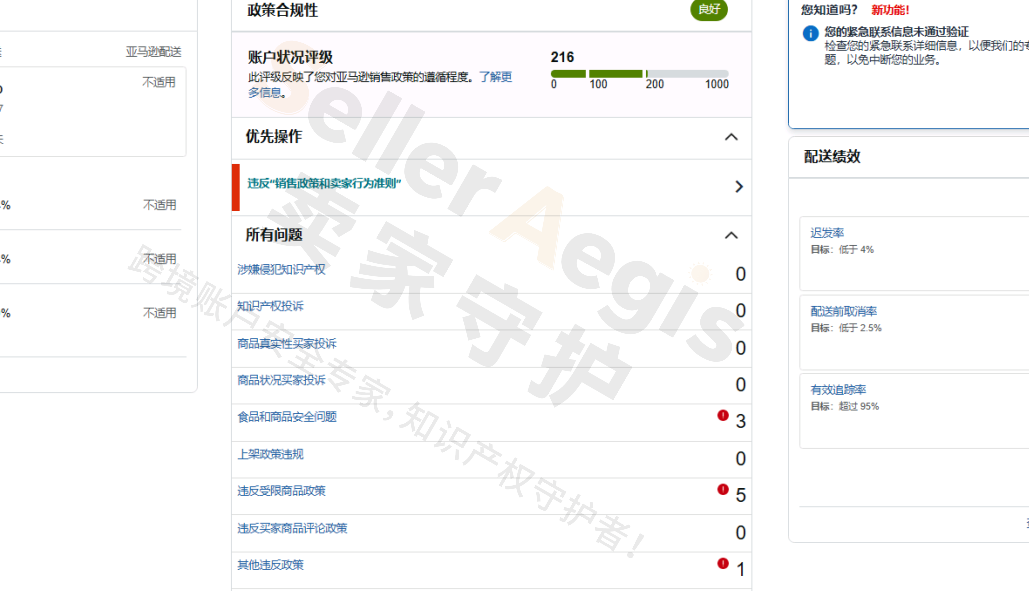
Task: Click the blue info icon next to 紧急联系信息
Action: coord(810,33)
